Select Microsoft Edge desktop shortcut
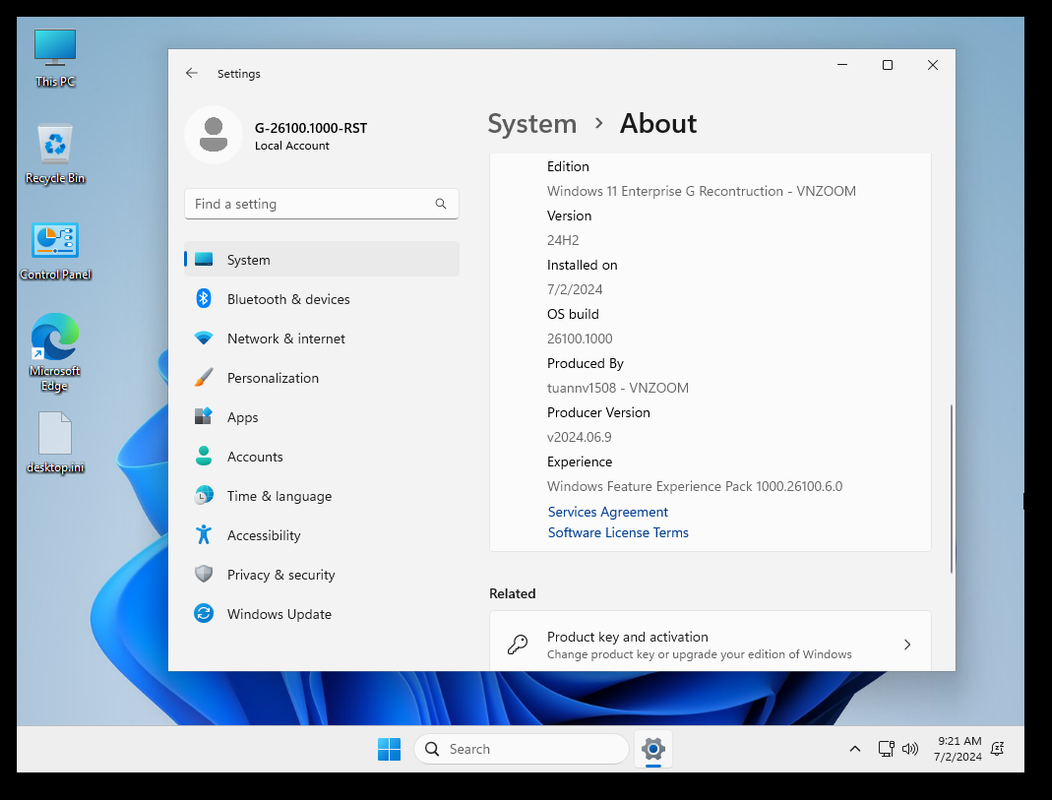This screenshot has width=1052, height=800. point(55,353)
